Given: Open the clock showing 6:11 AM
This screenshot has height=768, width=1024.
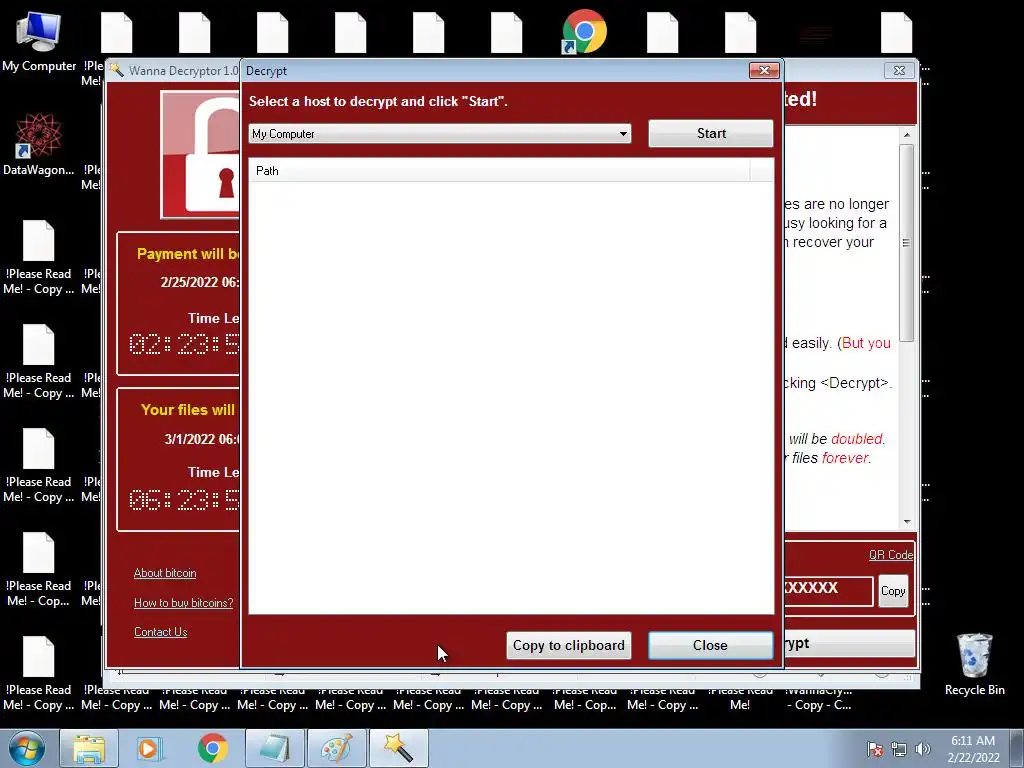Looking at the screenshot, I should pos(973,749).
